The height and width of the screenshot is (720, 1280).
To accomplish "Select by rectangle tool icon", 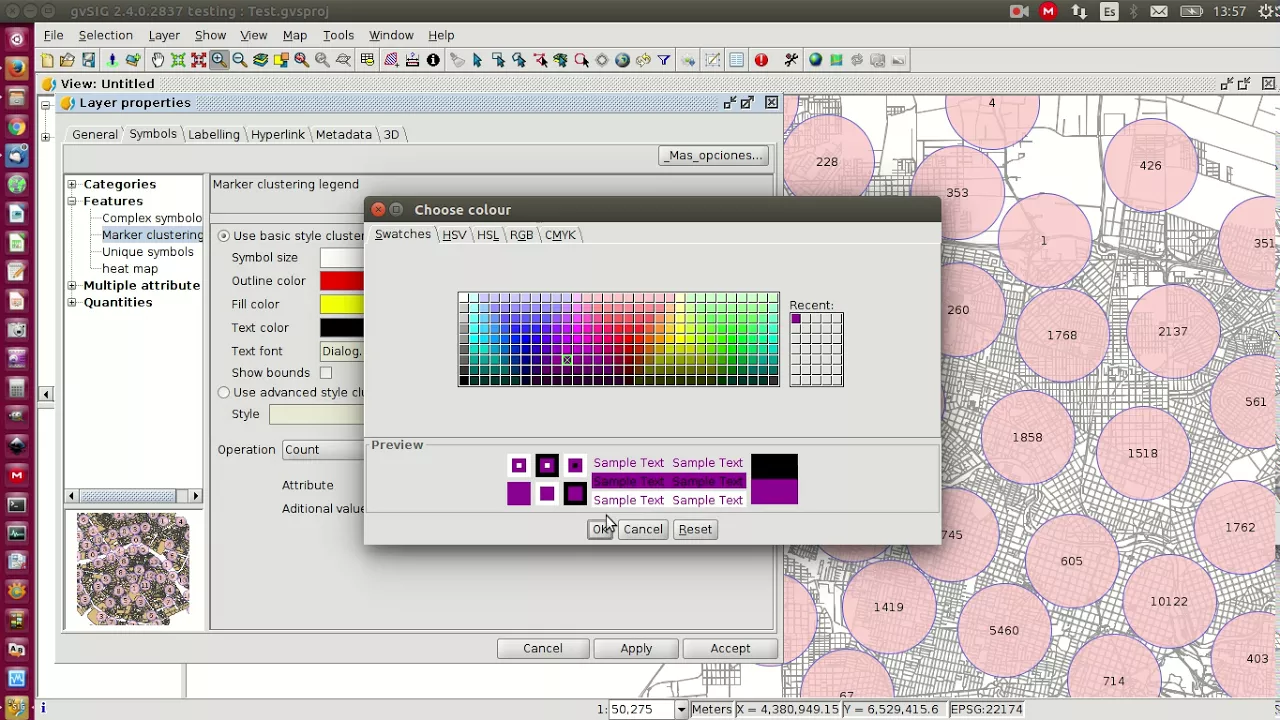I will tap(498, 60).
